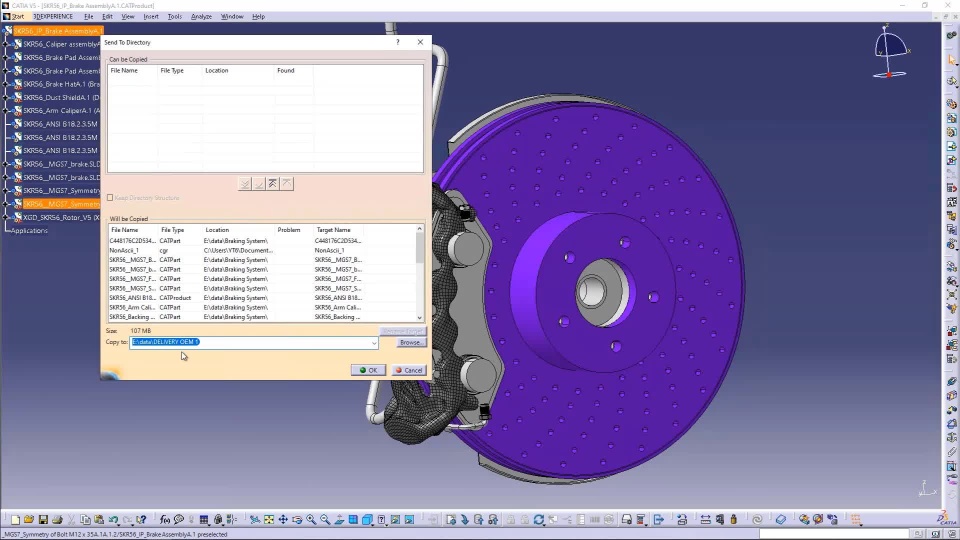Toggle Keep Directory Structure checkbox

110,198
